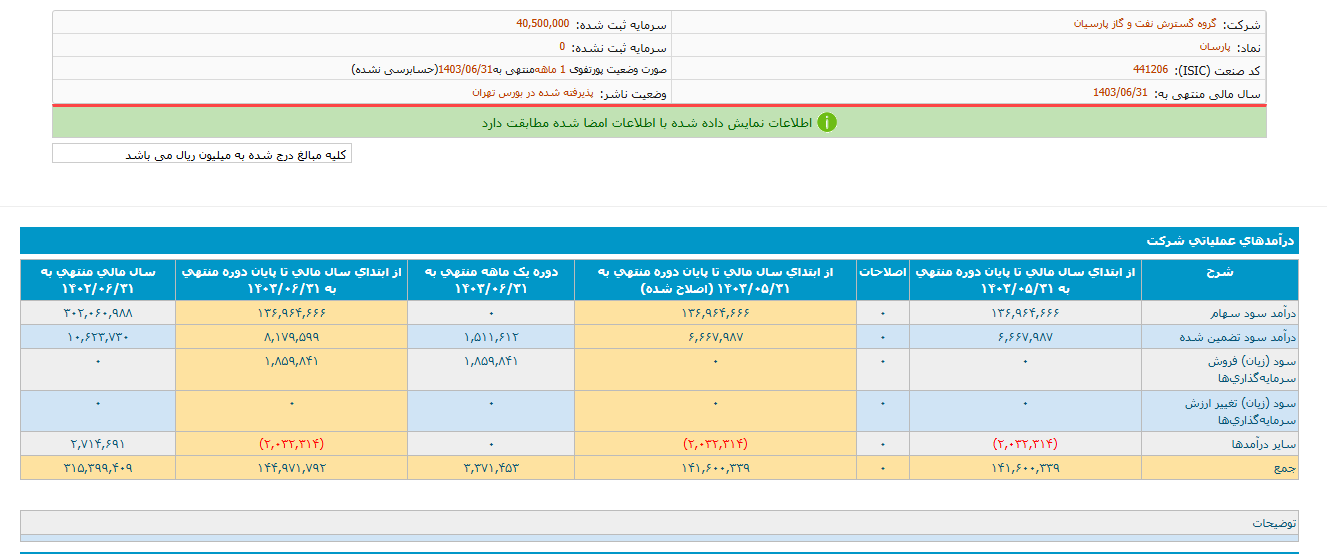Click the note box about amounts in million Rial
The height and width of the screenshot is (554, 1327).
202,154
